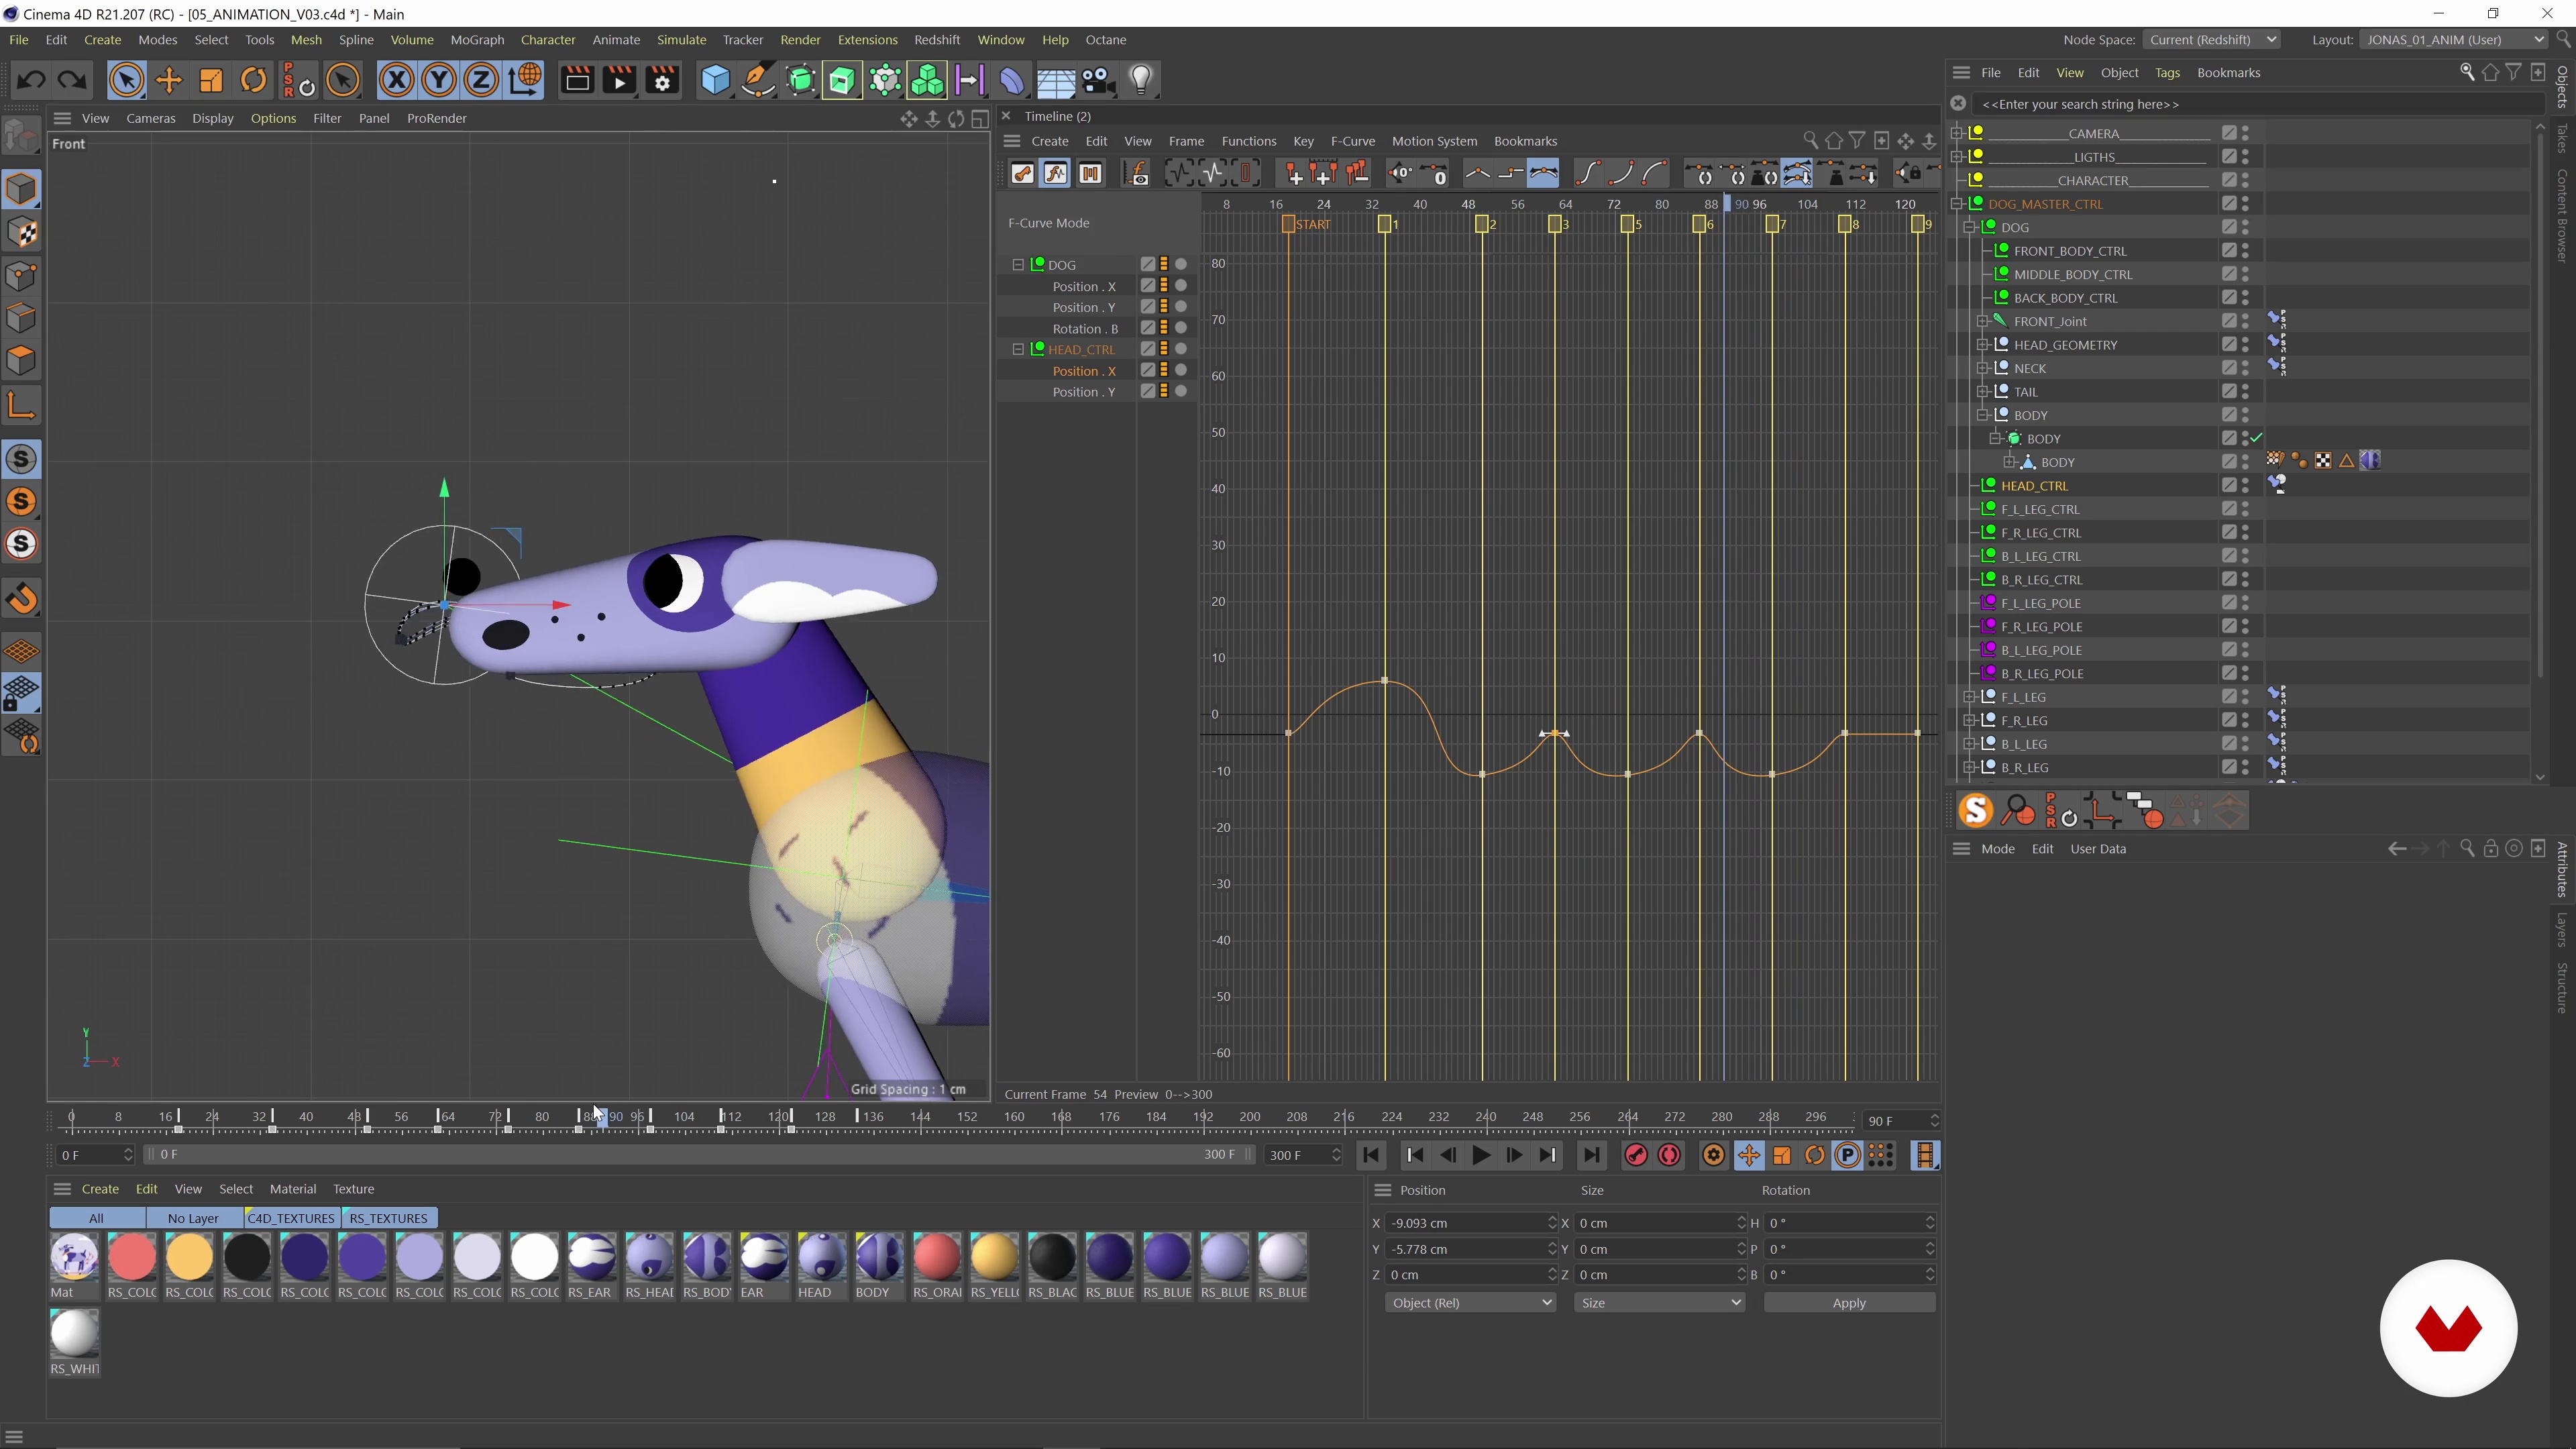Toggle Y axis lock icon
The height and width of the screenshot is (1449, 2576).
point(439,80)
